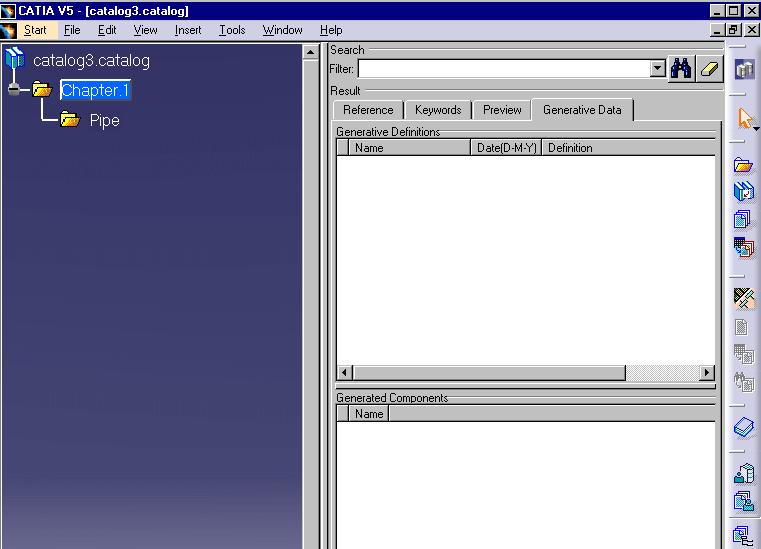Click Name column header in Generated Components
The height and width of the screenshot is (549, 761).
[369, 414]
